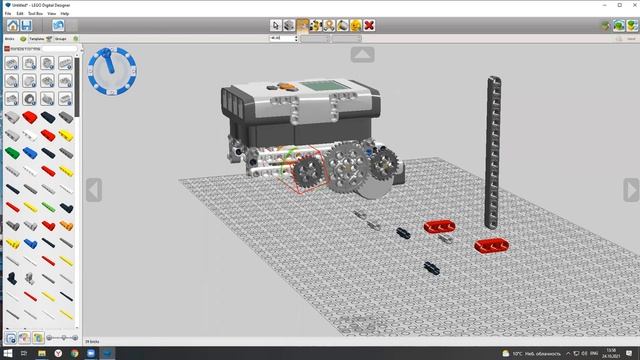Click the angle stepper arrows

click(x=296, y=38)
